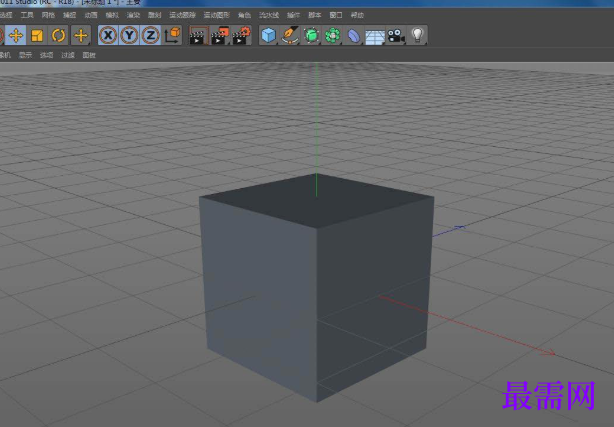The image size is (614, 427).
Task: Toggle the Z axis lock
Action: (x=150, y=36)
